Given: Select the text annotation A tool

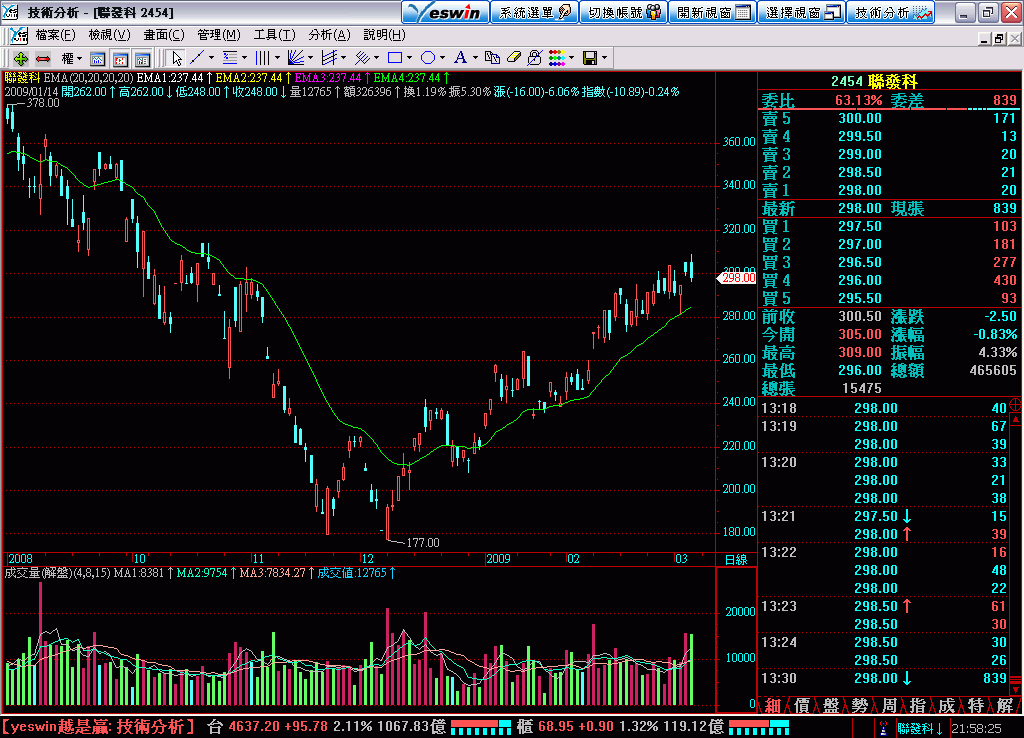Looking at the screenshot, I should 460,58.
